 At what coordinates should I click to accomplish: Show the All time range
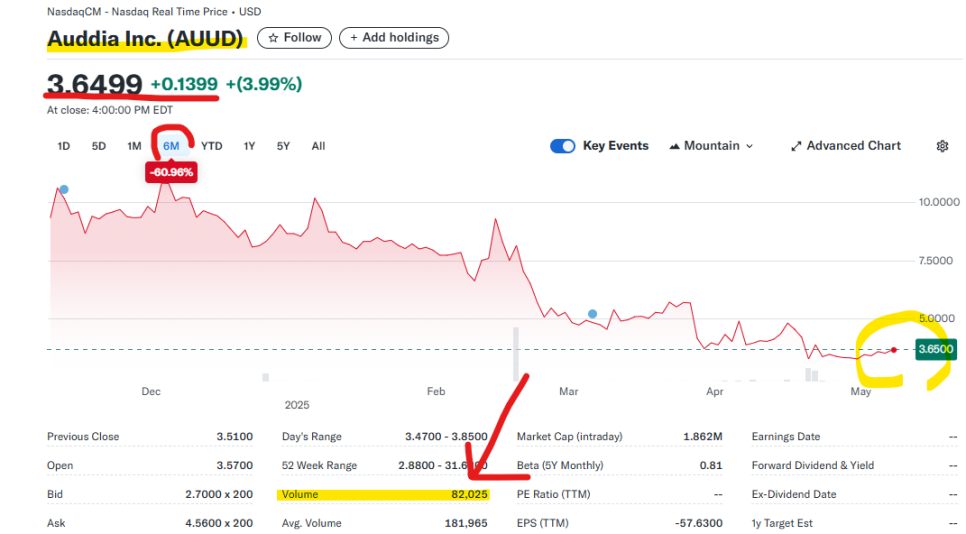click(318, 146)
